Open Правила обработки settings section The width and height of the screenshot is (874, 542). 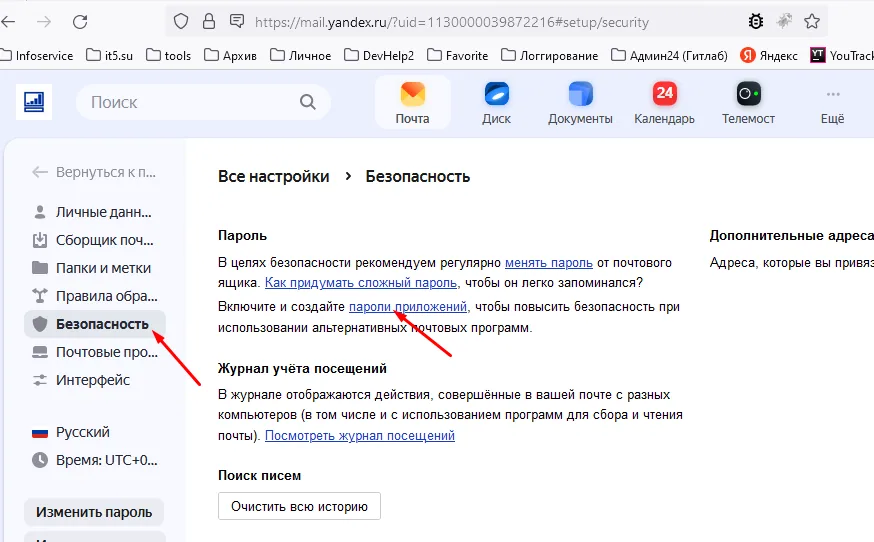94,296
